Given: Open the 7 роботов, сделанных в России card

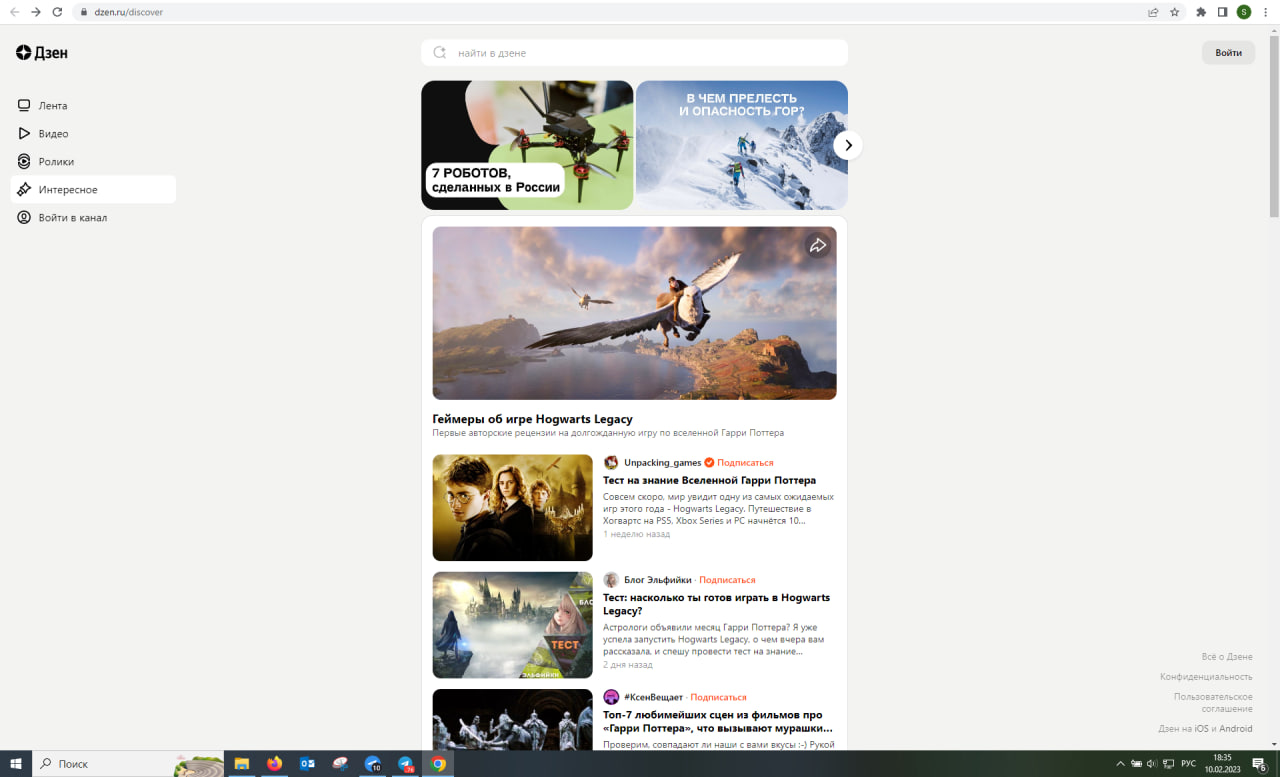Looking at the screenshot, I should click(527, 145).
